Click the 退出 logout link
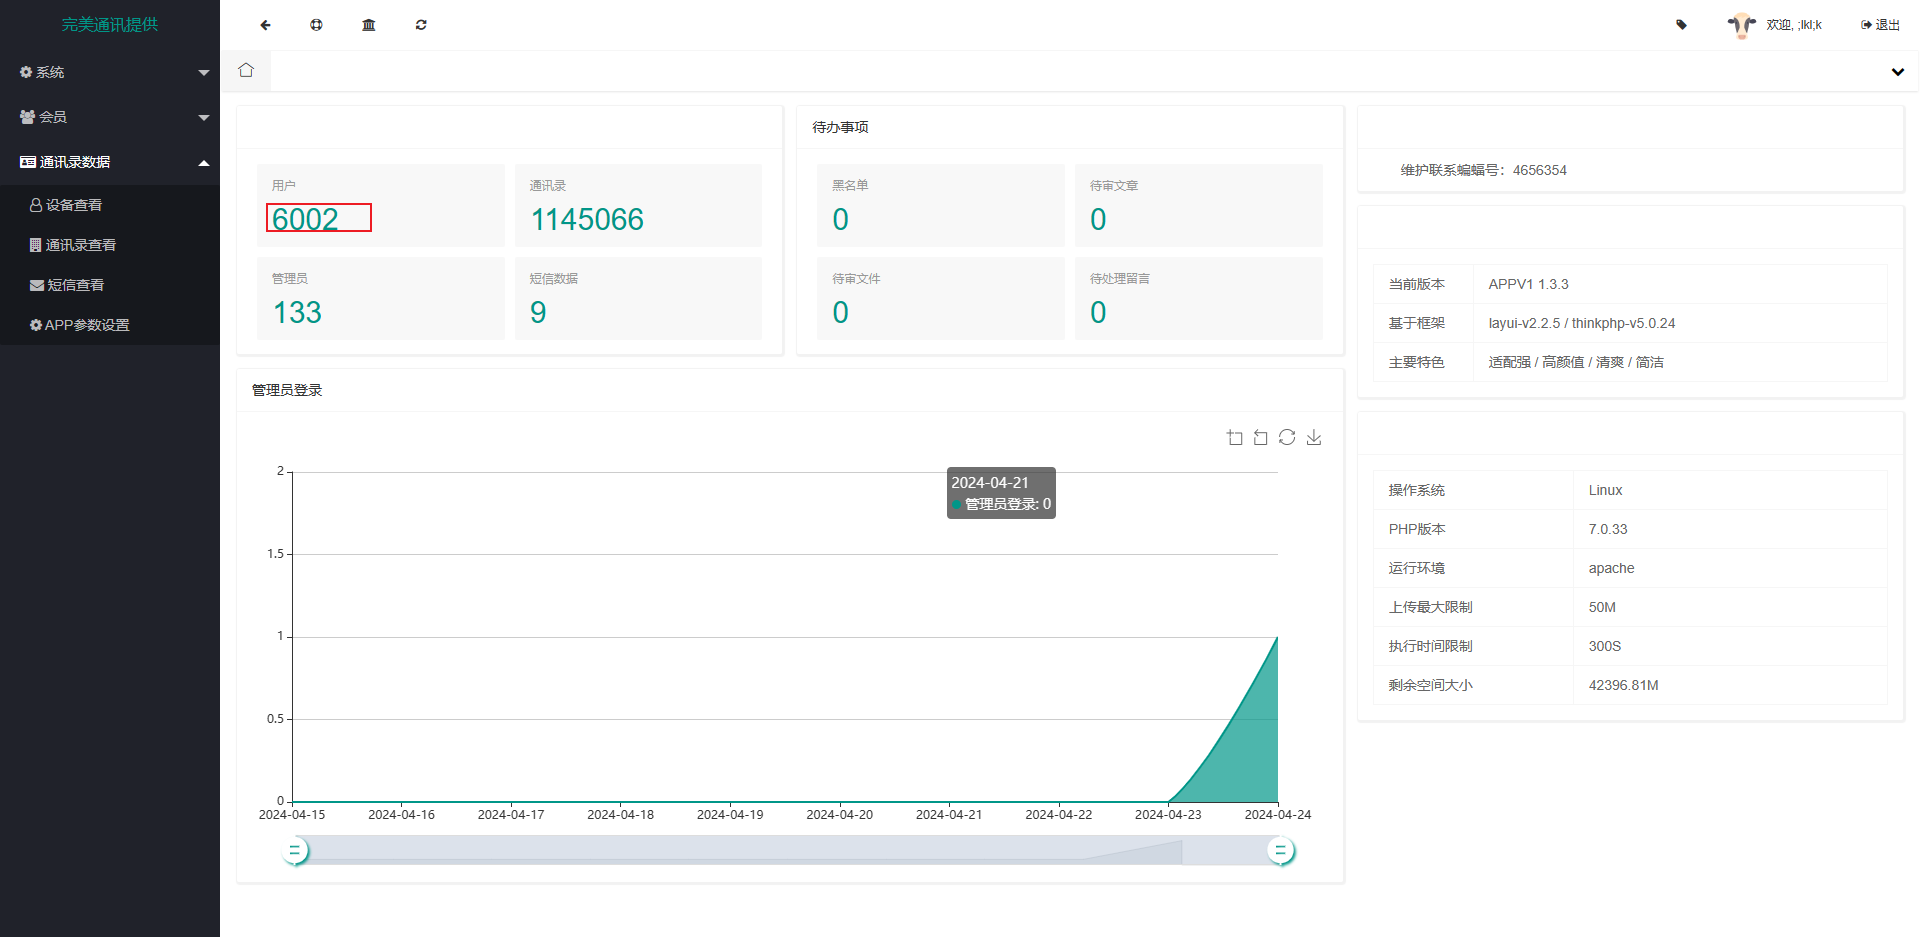Image resolution: width=1920 pixels, height=937 pixels. tap(1880, 25)
